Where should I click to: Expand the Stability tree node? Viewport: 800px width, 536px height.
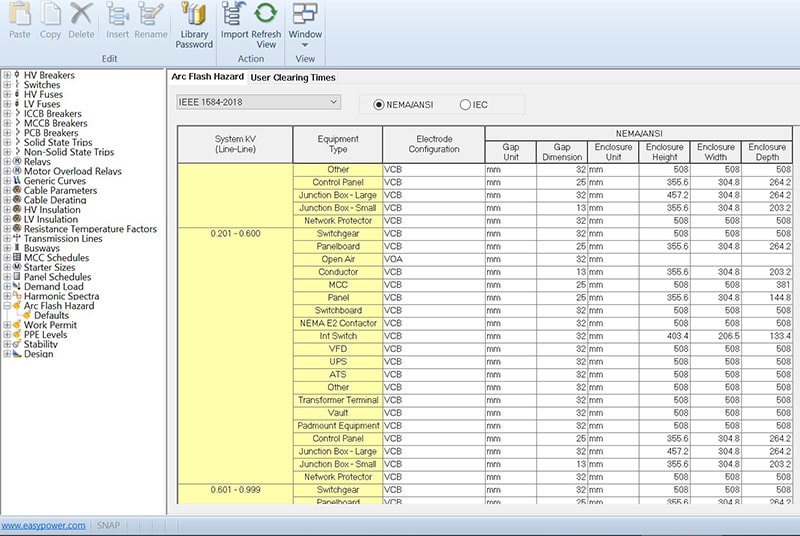coord(7,344)
